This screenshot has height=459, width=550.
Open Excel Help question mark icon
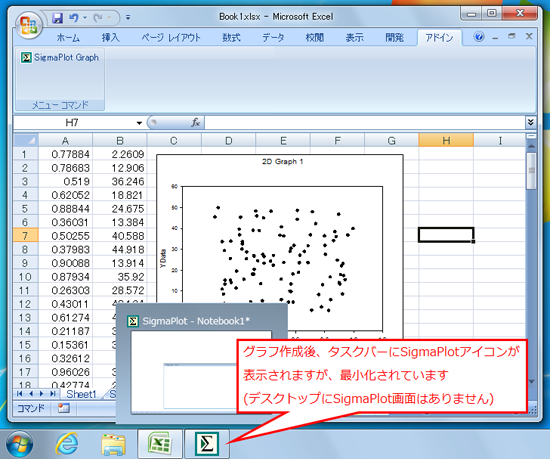coord(479,36)
